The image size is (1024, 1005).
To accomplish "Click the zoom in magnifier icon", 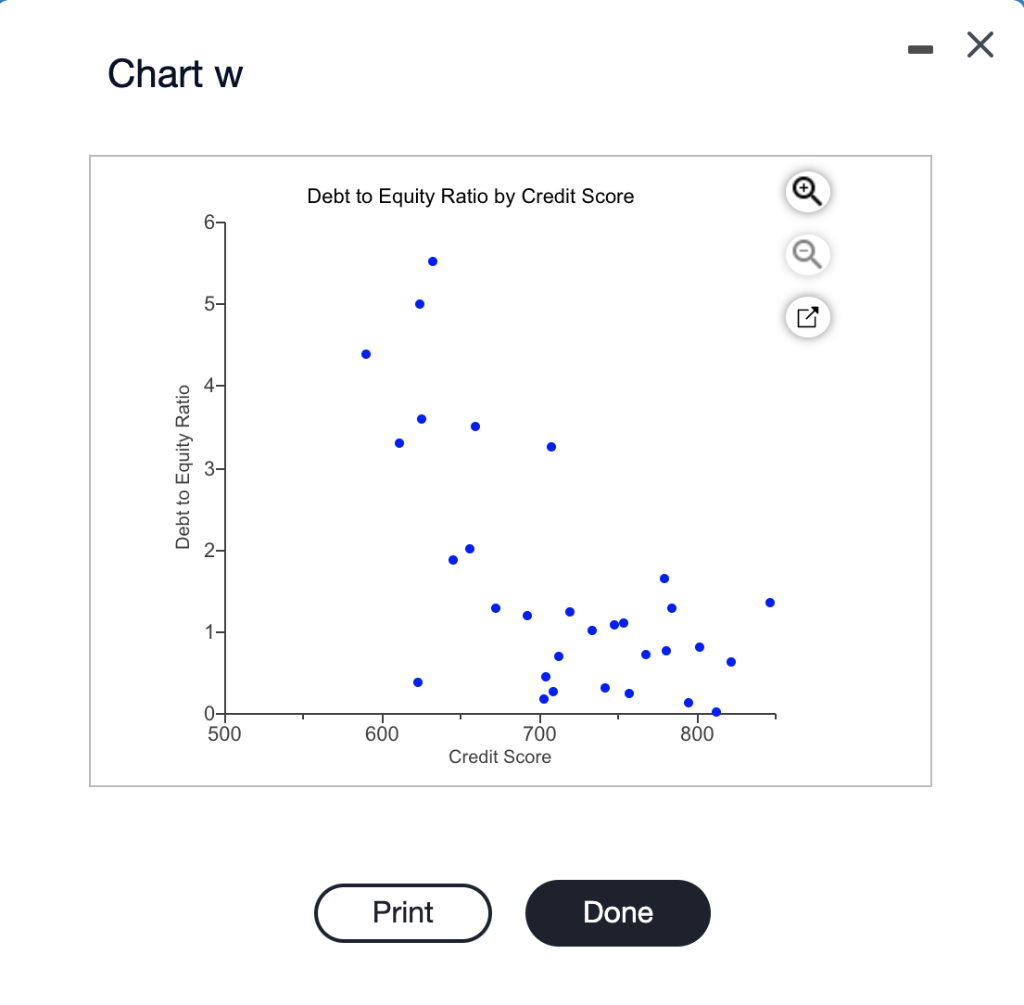I will (807, 192).
